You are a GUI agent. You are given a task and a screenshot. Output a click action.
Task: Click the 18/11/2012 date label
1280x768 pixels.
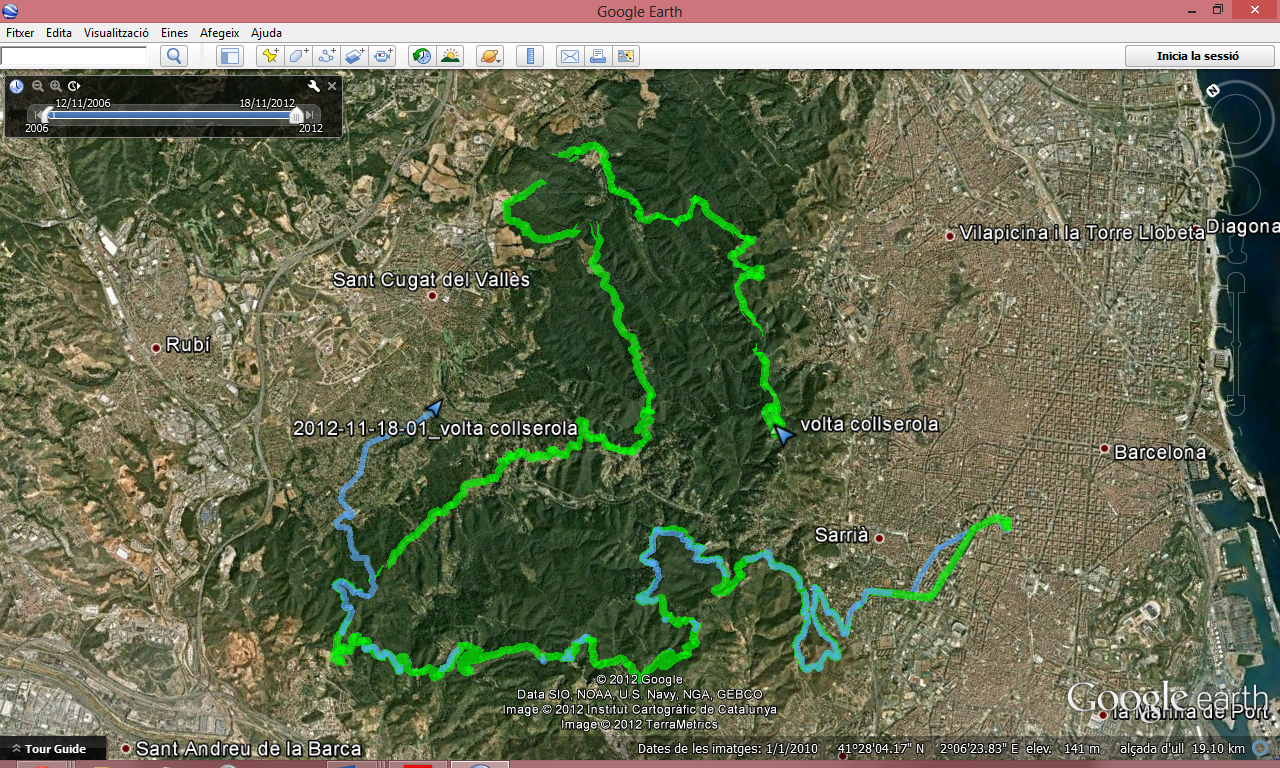pyautogui.click(x=266, y=103)
